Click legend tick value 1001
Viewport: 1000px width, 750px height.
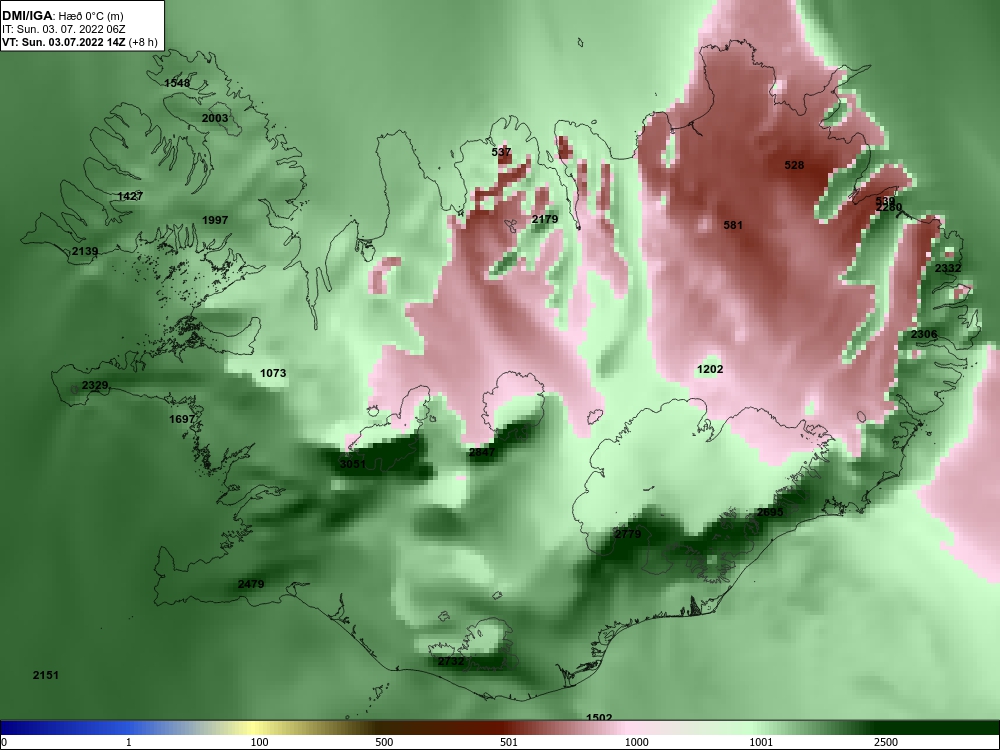point(761,742)
